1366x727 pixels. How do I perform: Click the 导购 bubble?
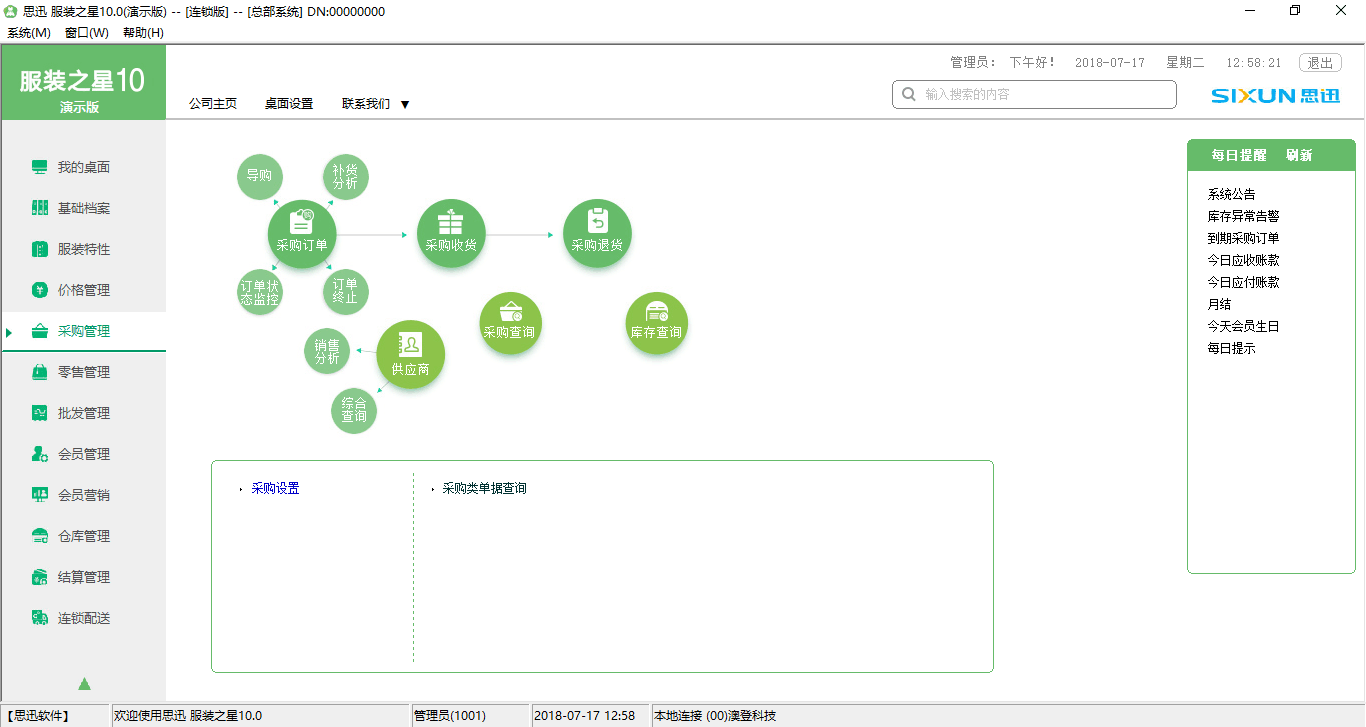[x=260, y=176]
